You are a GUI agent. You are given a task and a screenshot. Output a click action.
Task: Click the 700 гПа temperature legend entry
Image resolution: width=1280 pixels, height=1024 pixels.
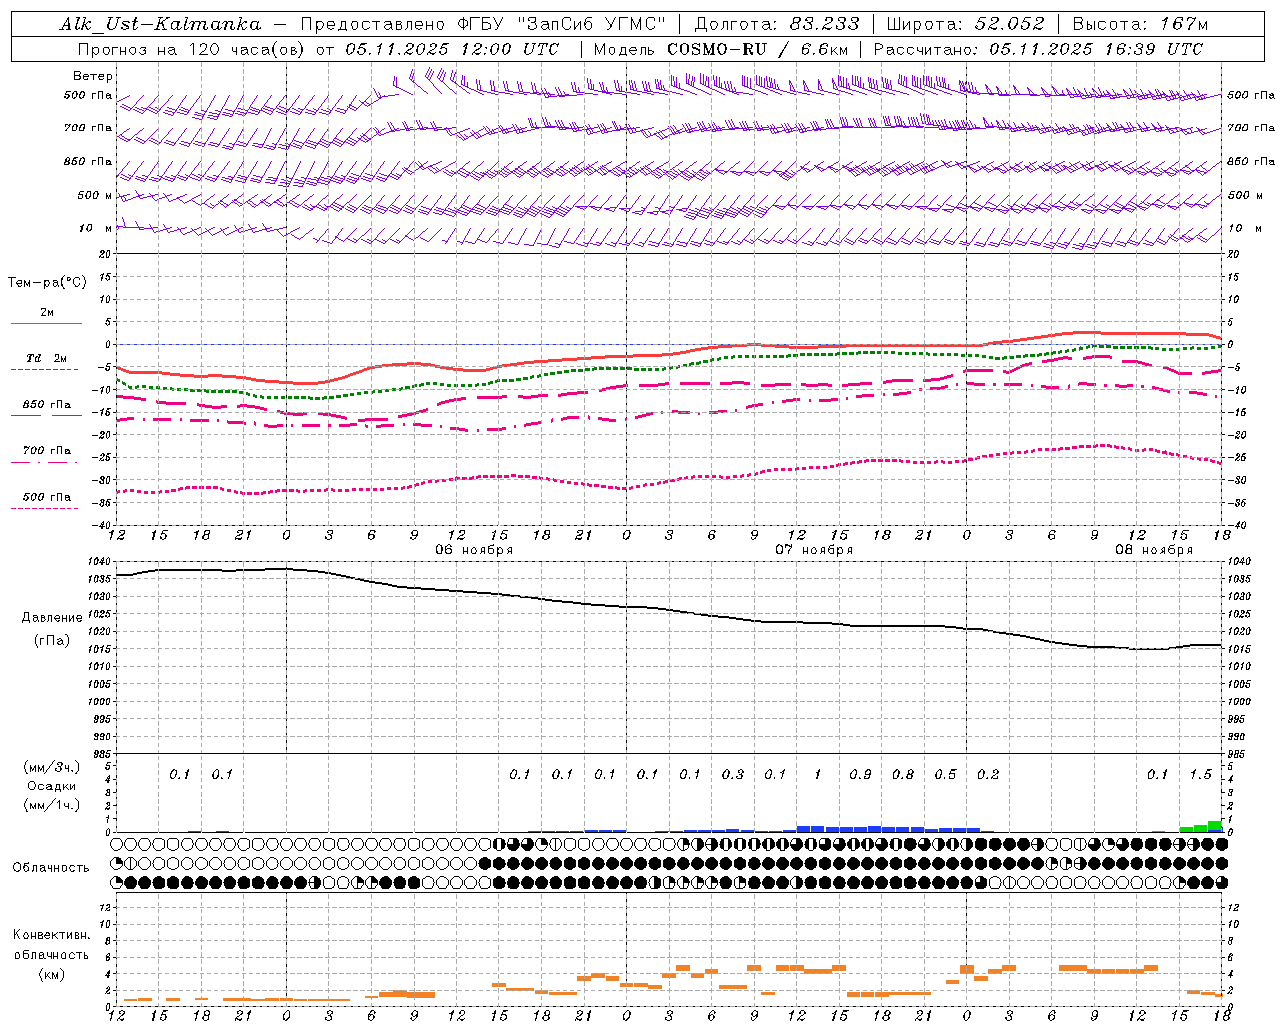click(46, 451)
